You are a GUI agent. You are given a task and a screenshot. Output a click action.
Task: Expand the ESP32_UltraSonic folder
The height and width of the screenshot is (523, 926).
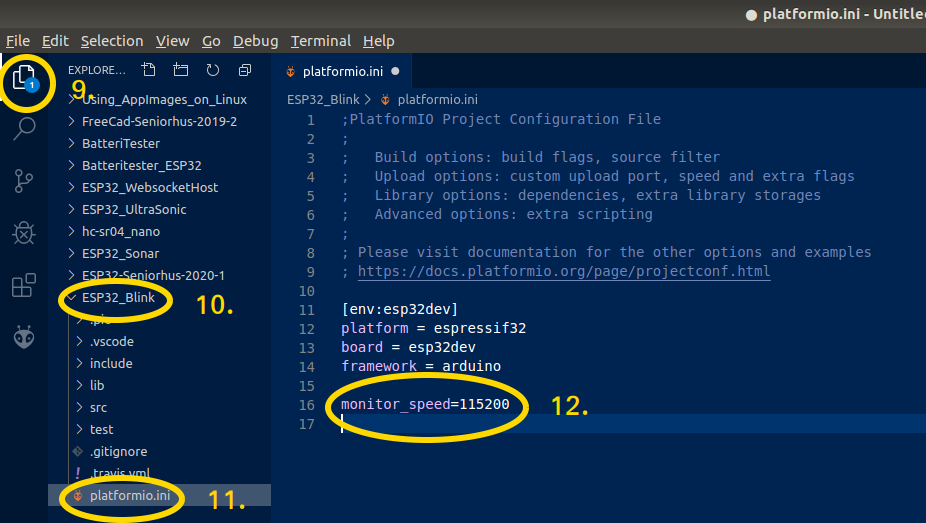[159, 210]
